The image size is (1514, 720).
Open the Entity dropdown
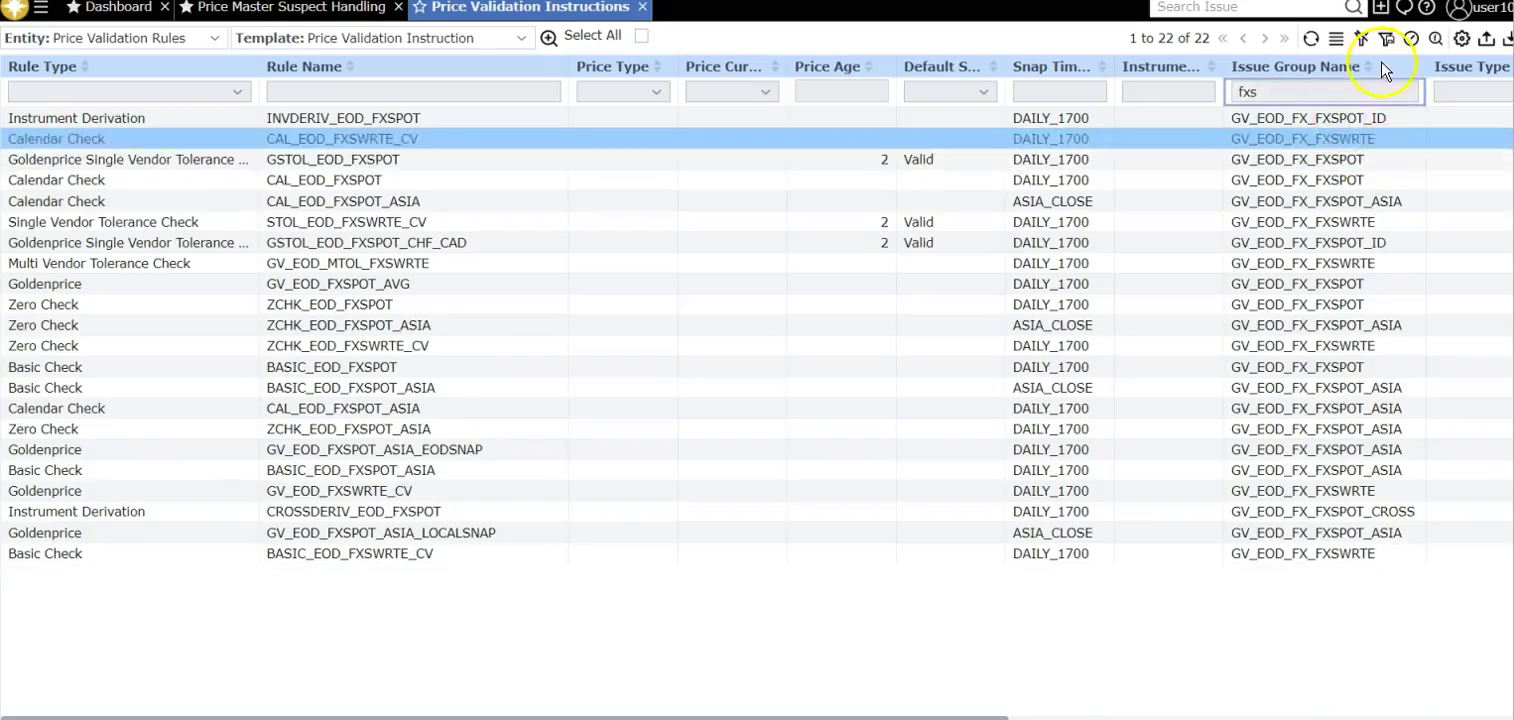pos(114,38)
